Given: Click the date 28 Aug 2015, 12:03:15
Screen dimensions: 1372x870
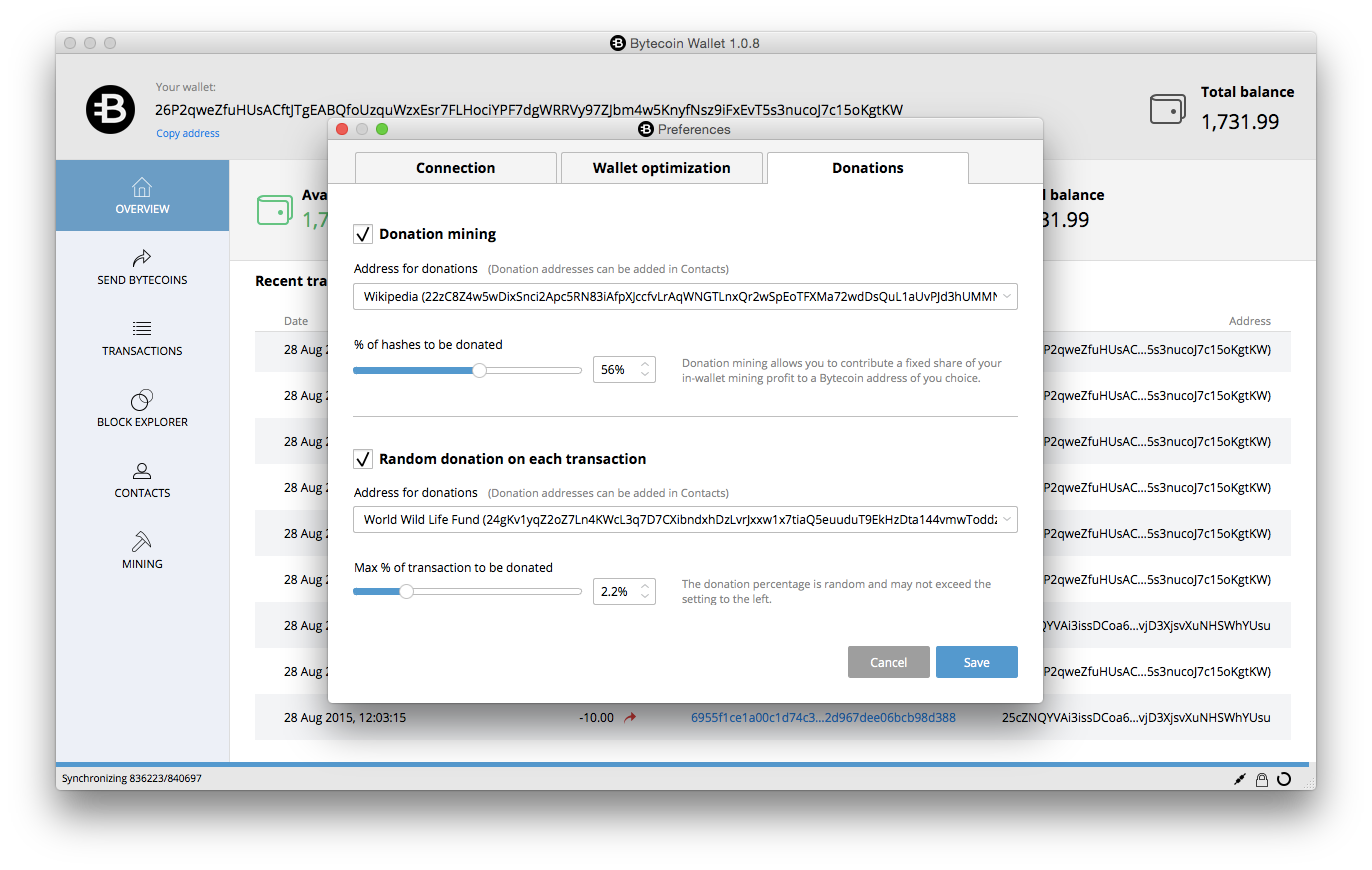Looking at the screenshot, I should pyautogui.click(x=345, y=717).
